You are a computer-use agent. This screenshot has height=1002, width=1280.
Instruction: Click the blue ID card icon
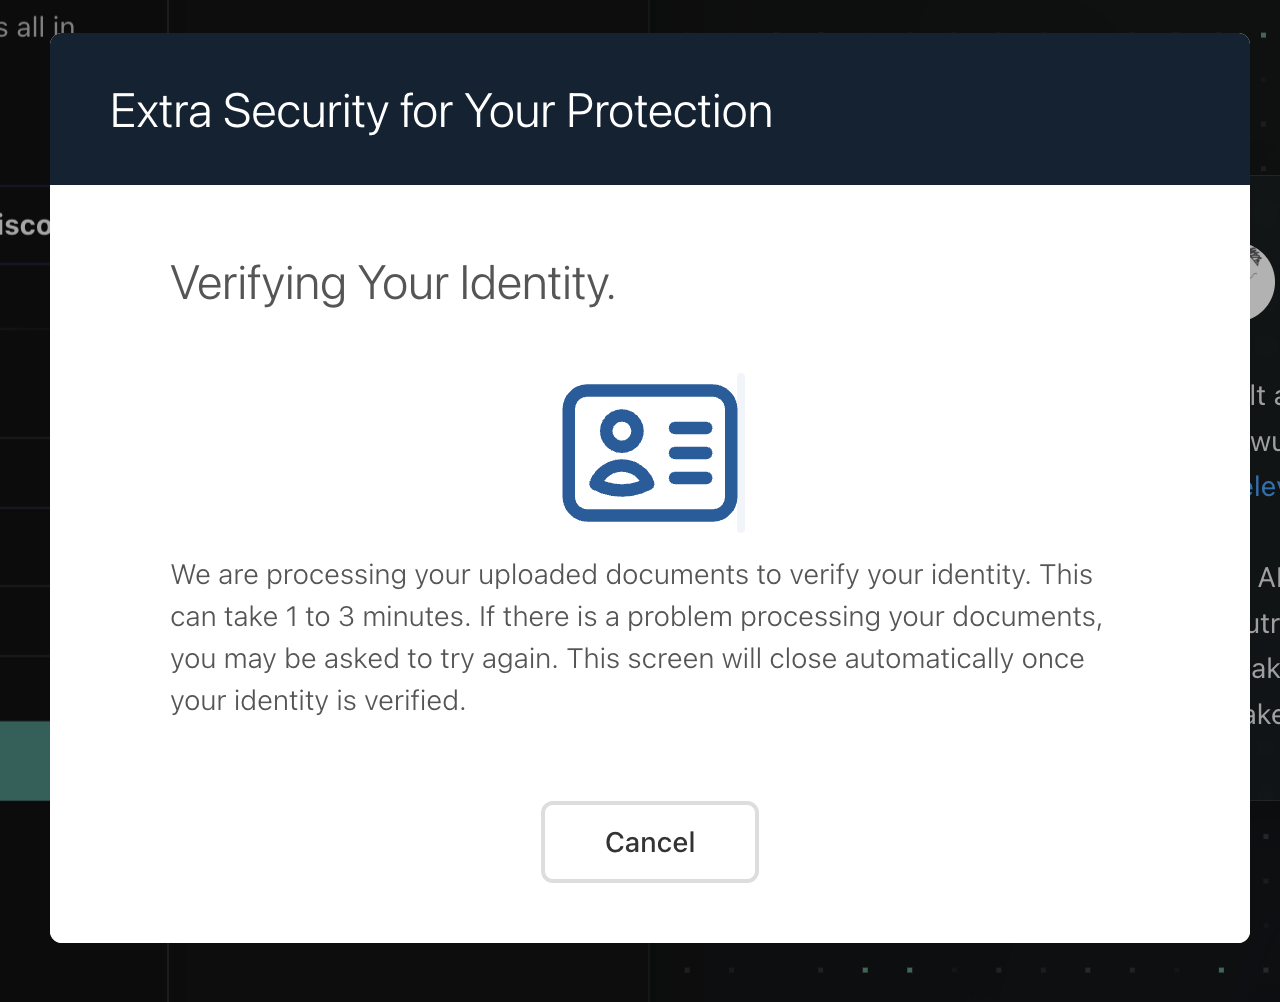click(x=650, y=453)
